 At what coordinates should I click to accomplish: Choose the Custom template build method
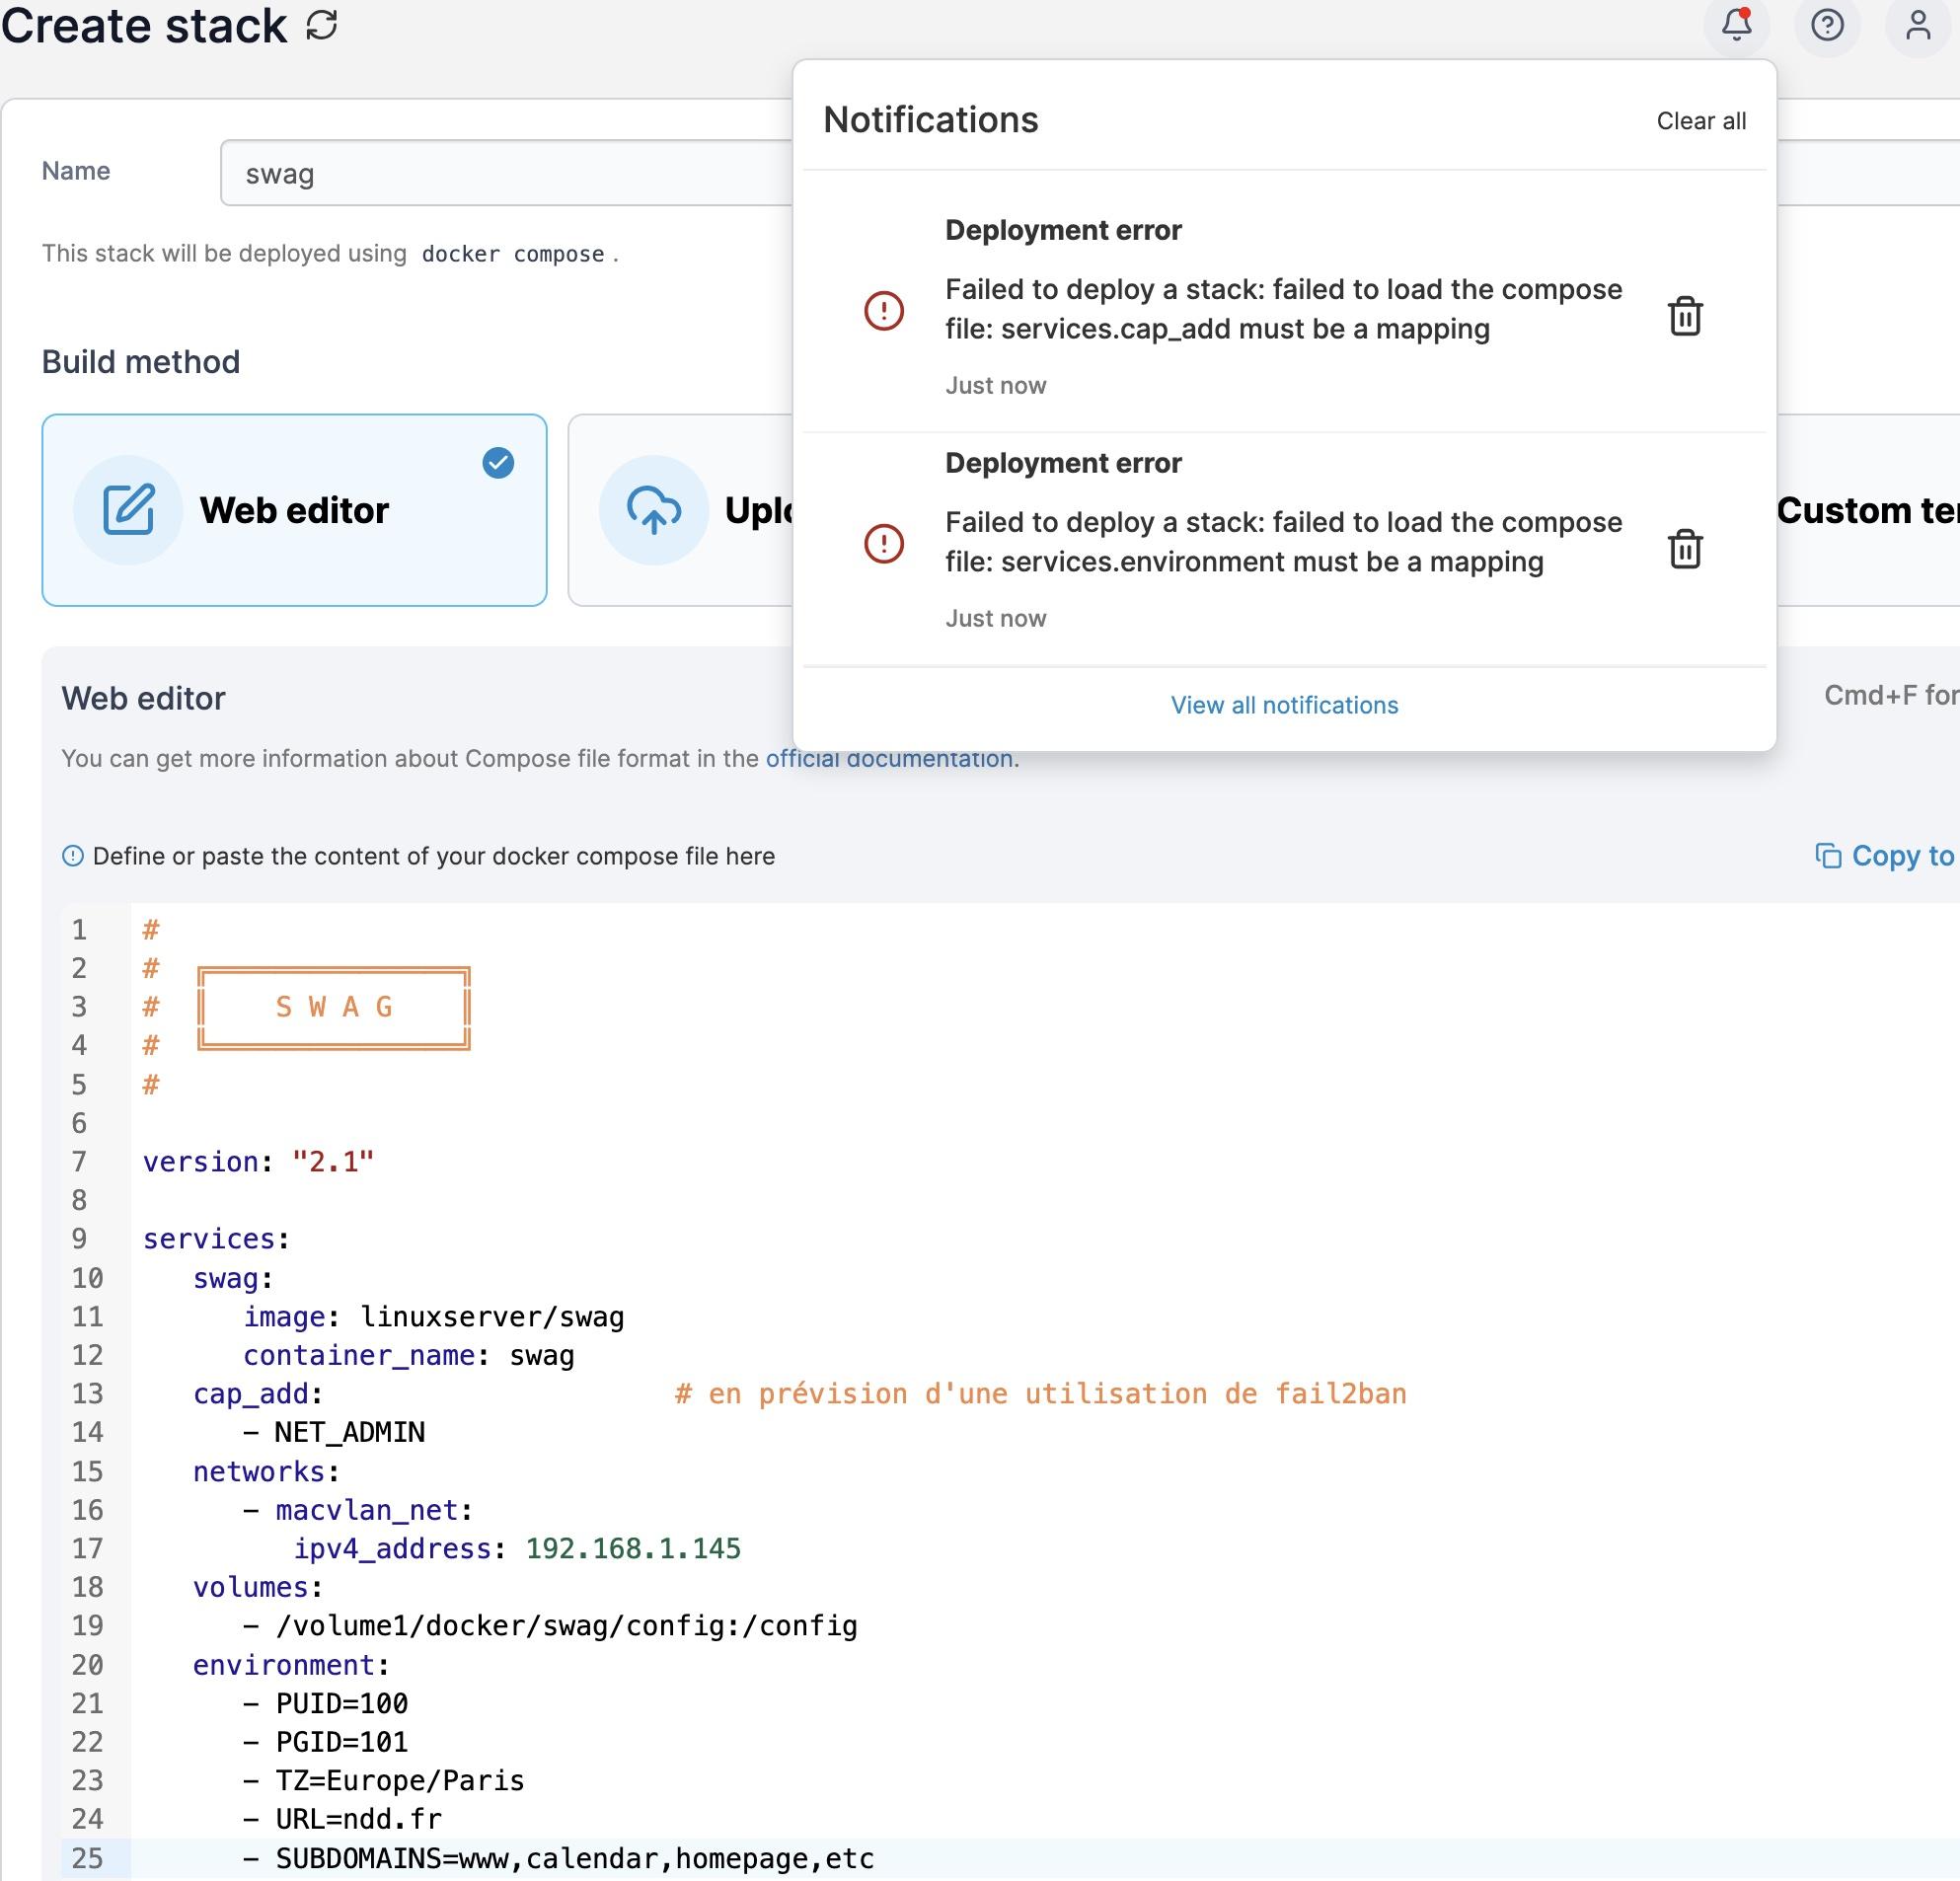(1868, 510)
